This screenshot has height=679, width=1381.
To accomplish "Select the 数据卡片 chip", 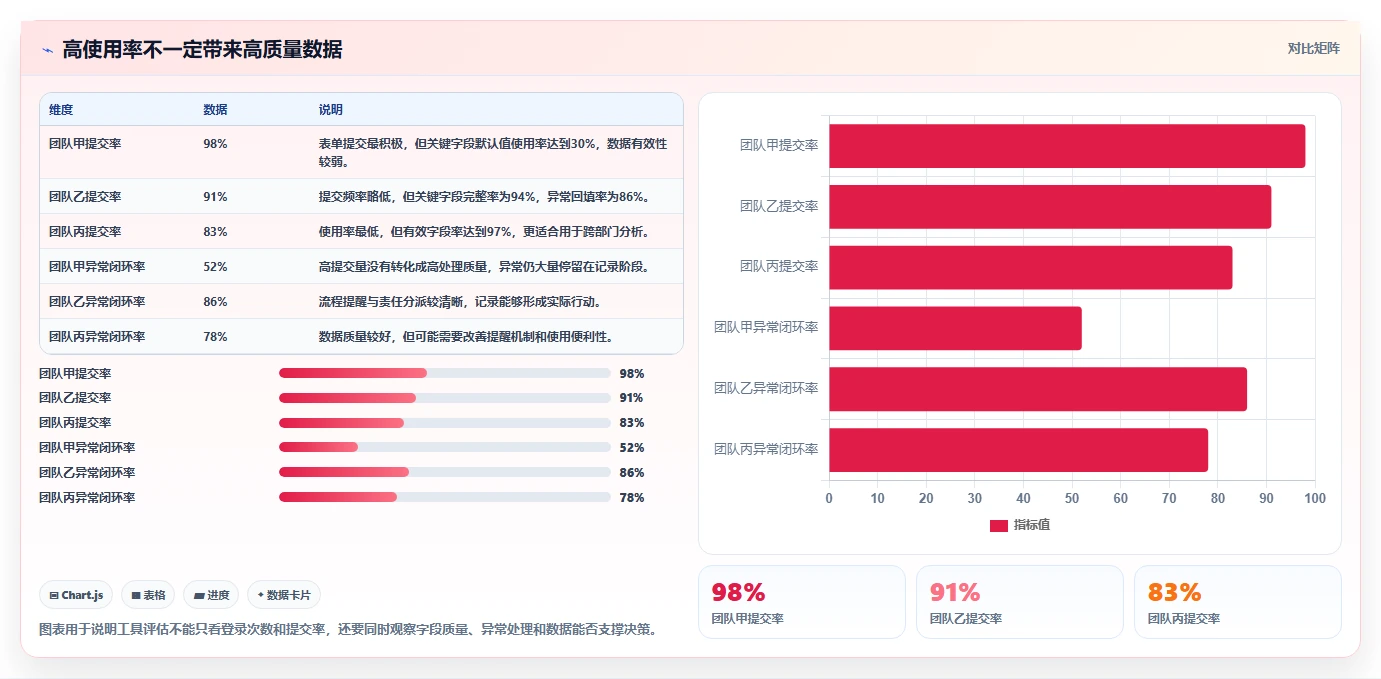I will pyautogui.click(x=284, y=595).
